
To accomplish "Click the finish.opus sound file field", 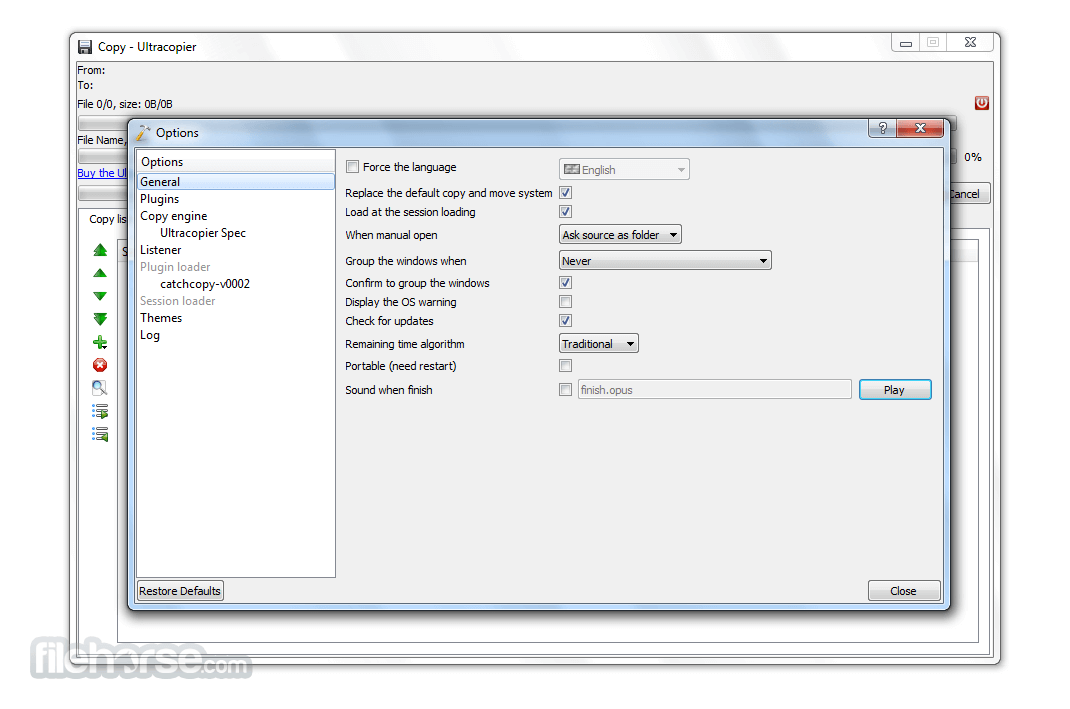I will click(x=714, y=390).
